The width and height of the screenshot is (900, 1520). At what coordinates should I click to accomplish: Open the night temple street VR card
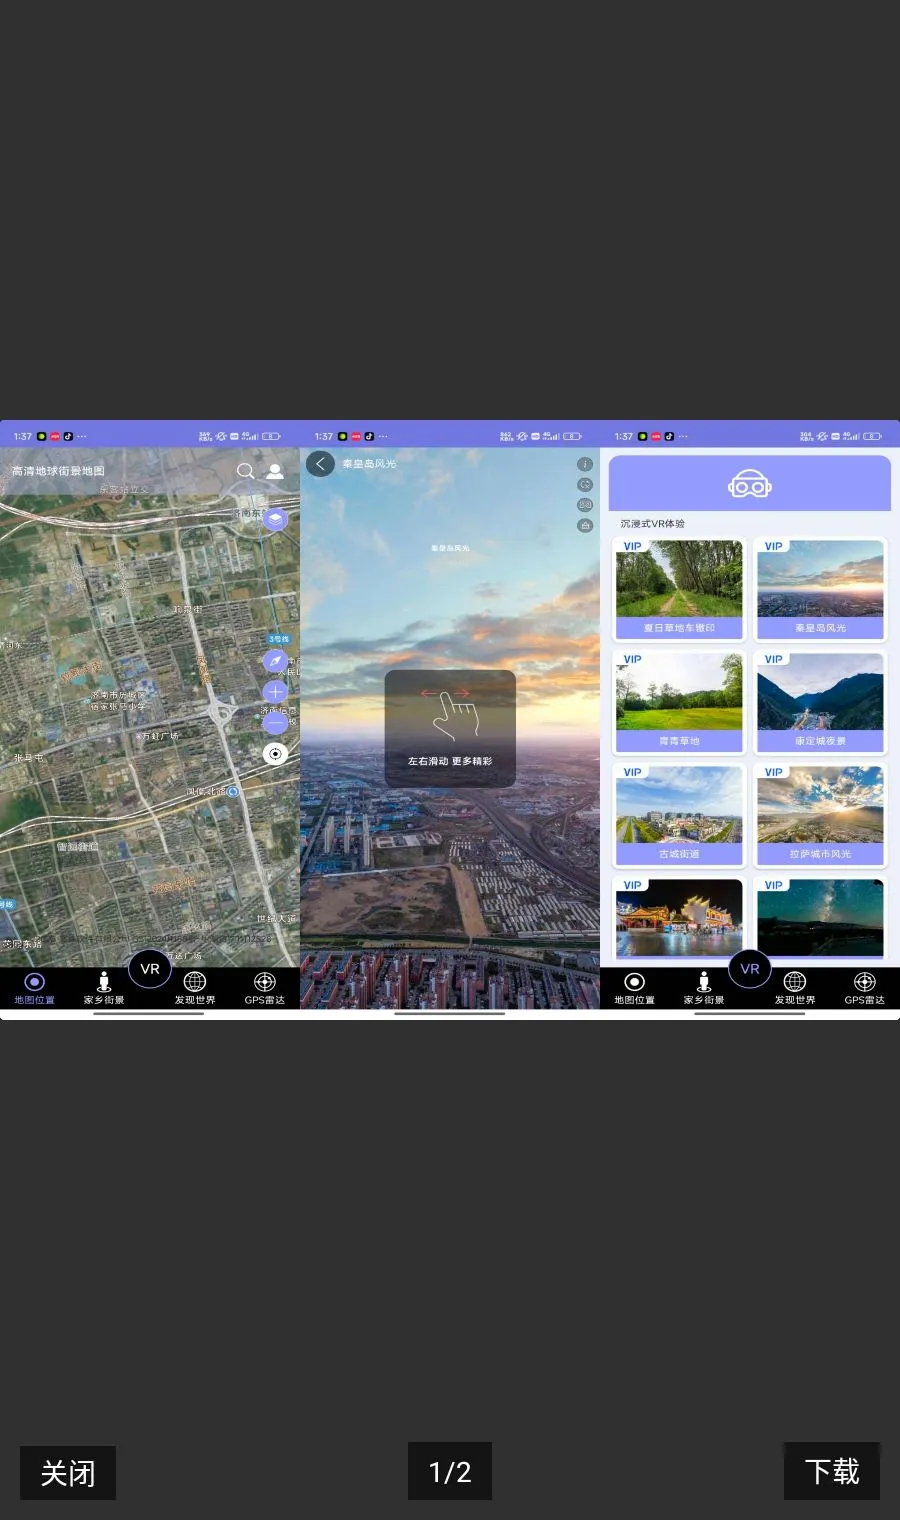point(679,918)
